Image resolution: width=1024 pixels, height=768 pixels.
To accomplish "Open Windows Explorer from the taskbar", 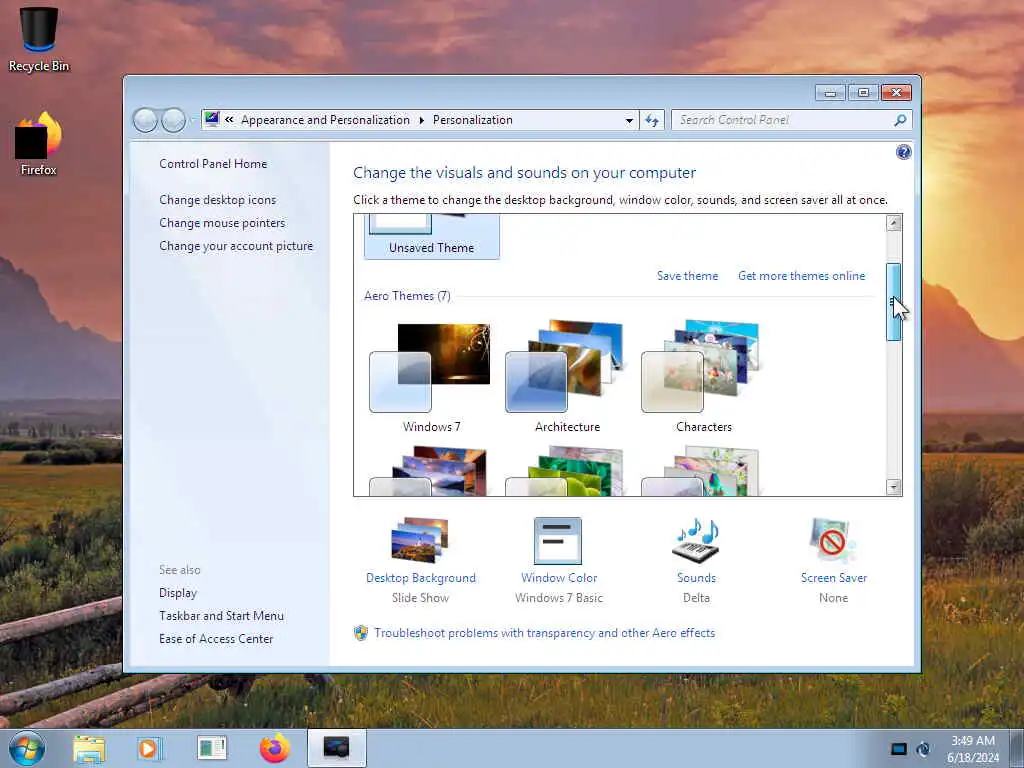I will point(89,748).
